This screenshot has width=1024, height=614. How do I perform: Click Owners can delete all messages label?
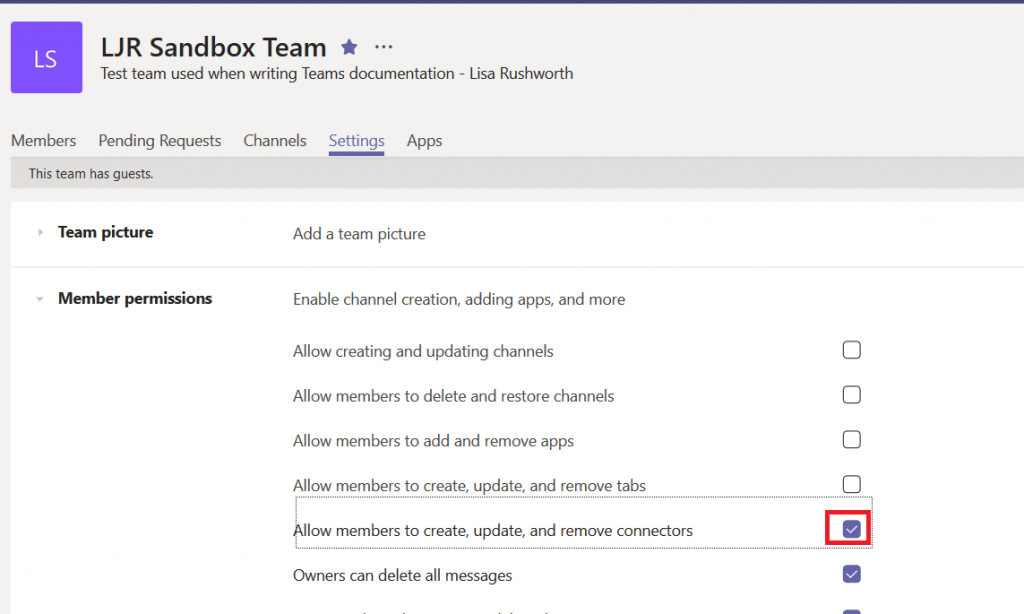[x=403, y=575]
